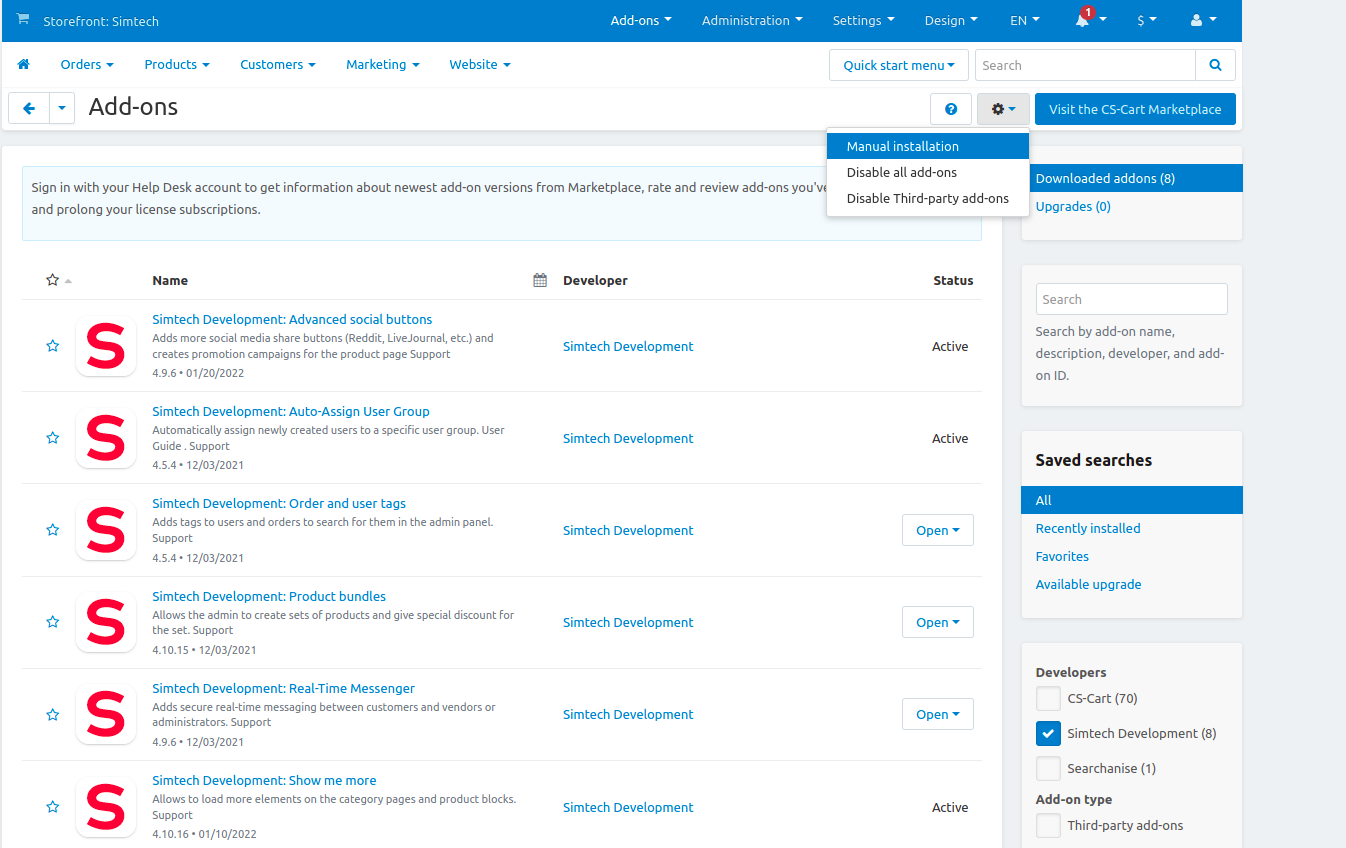Click the top Search input field

click(x=1085, y=65)
